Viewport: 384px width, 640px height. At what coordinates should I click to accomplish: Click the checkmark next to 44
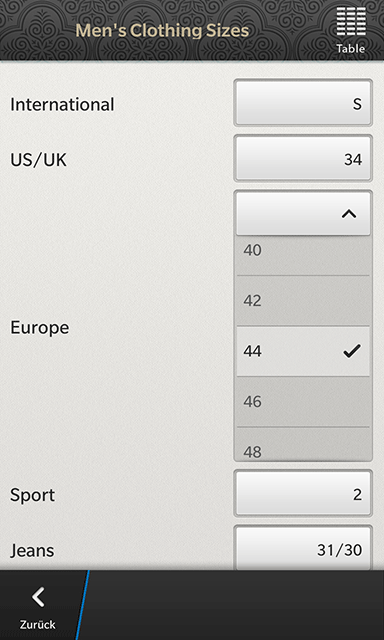pyautogui.click(x=352, y=351)
